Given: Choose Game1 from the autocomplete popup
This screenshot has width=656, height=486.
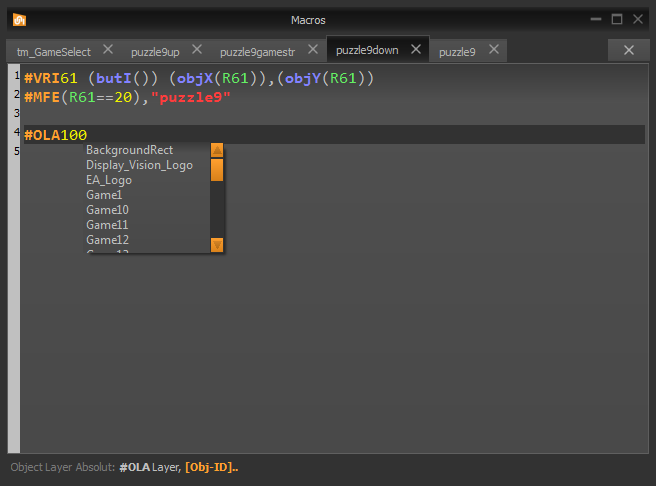Looking at the screenshot, I should [x=104, y=195].
